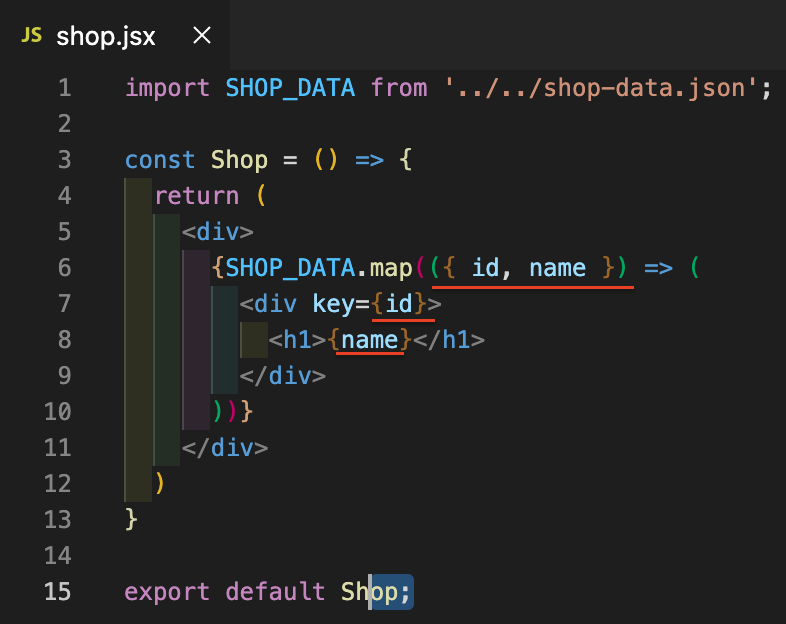
Task: Click the 'import' keyword on line 1
Action: tap(167, 88)
